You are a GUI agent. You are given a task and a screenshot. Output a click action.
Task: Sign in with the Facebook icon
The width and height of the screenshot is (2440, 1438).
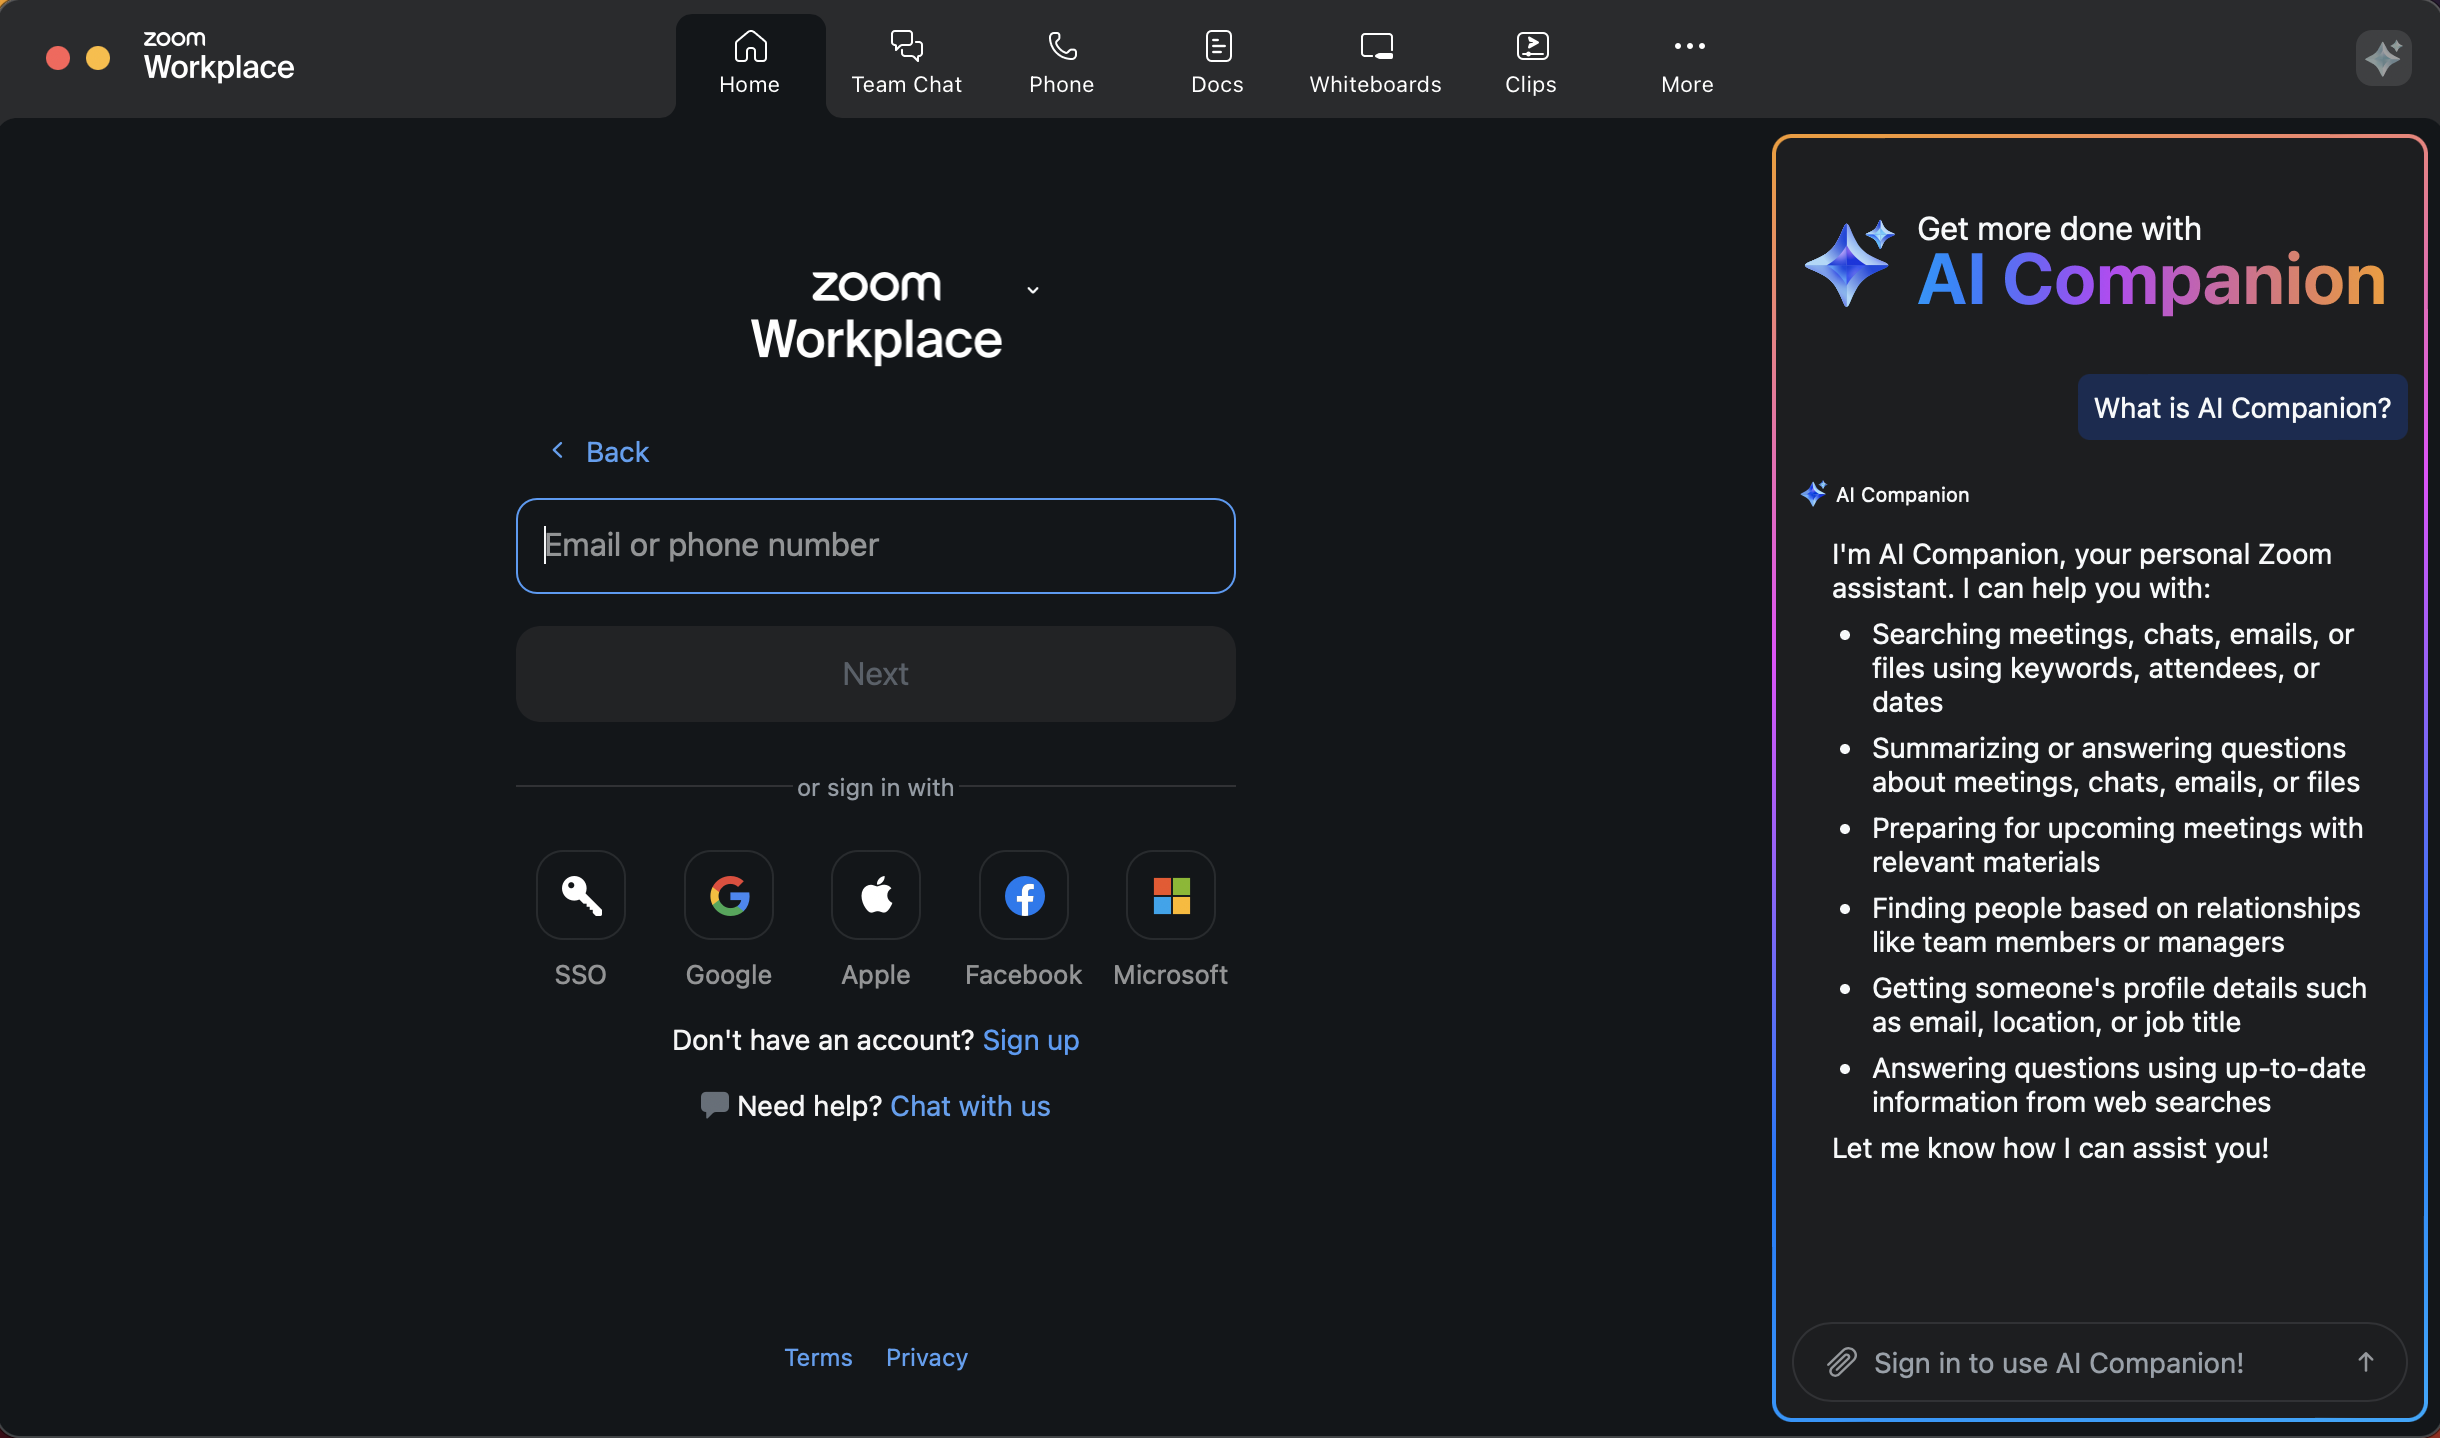tap(1024, 895)
